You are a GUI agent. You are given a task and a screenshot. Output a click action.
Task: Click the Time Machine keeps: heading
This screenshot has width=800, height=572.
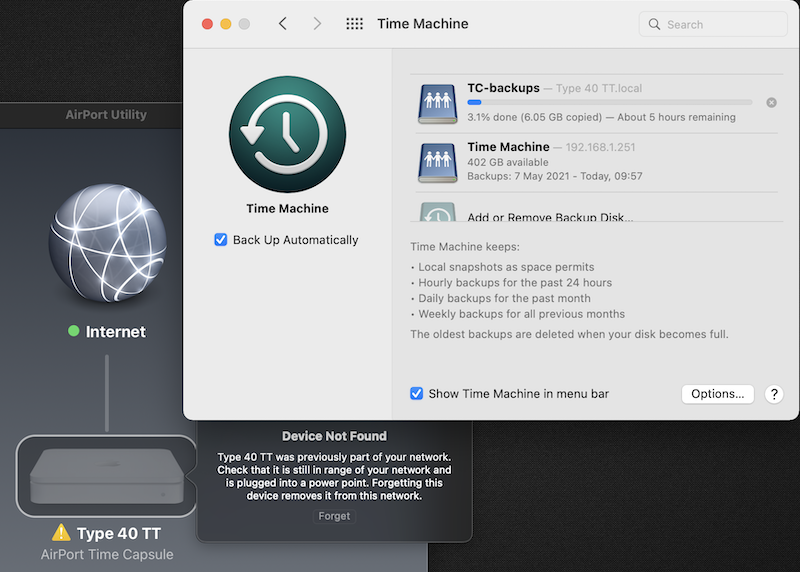point(465,247)
